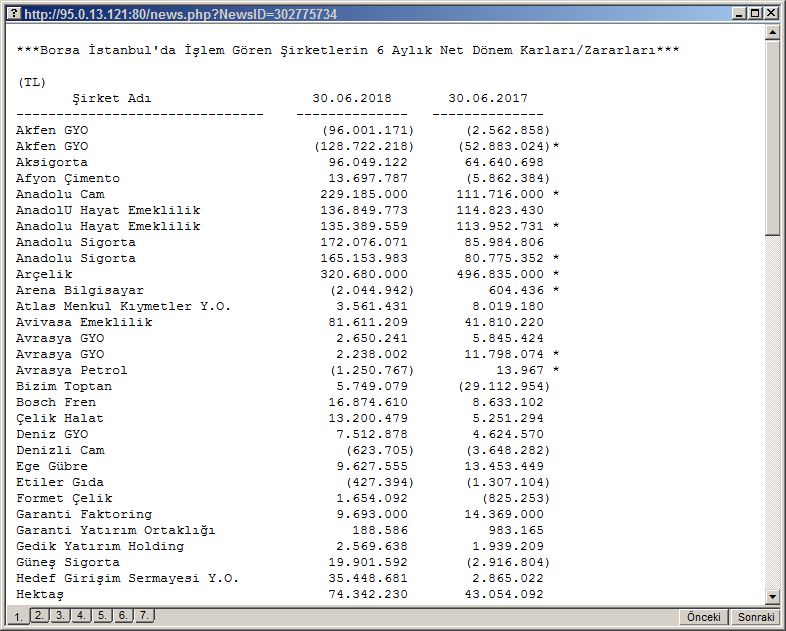Screen dimensions: 786x631
Task: Click Güneş Sigorta 2017 value (2.916.804)
Action: point(508,562)
